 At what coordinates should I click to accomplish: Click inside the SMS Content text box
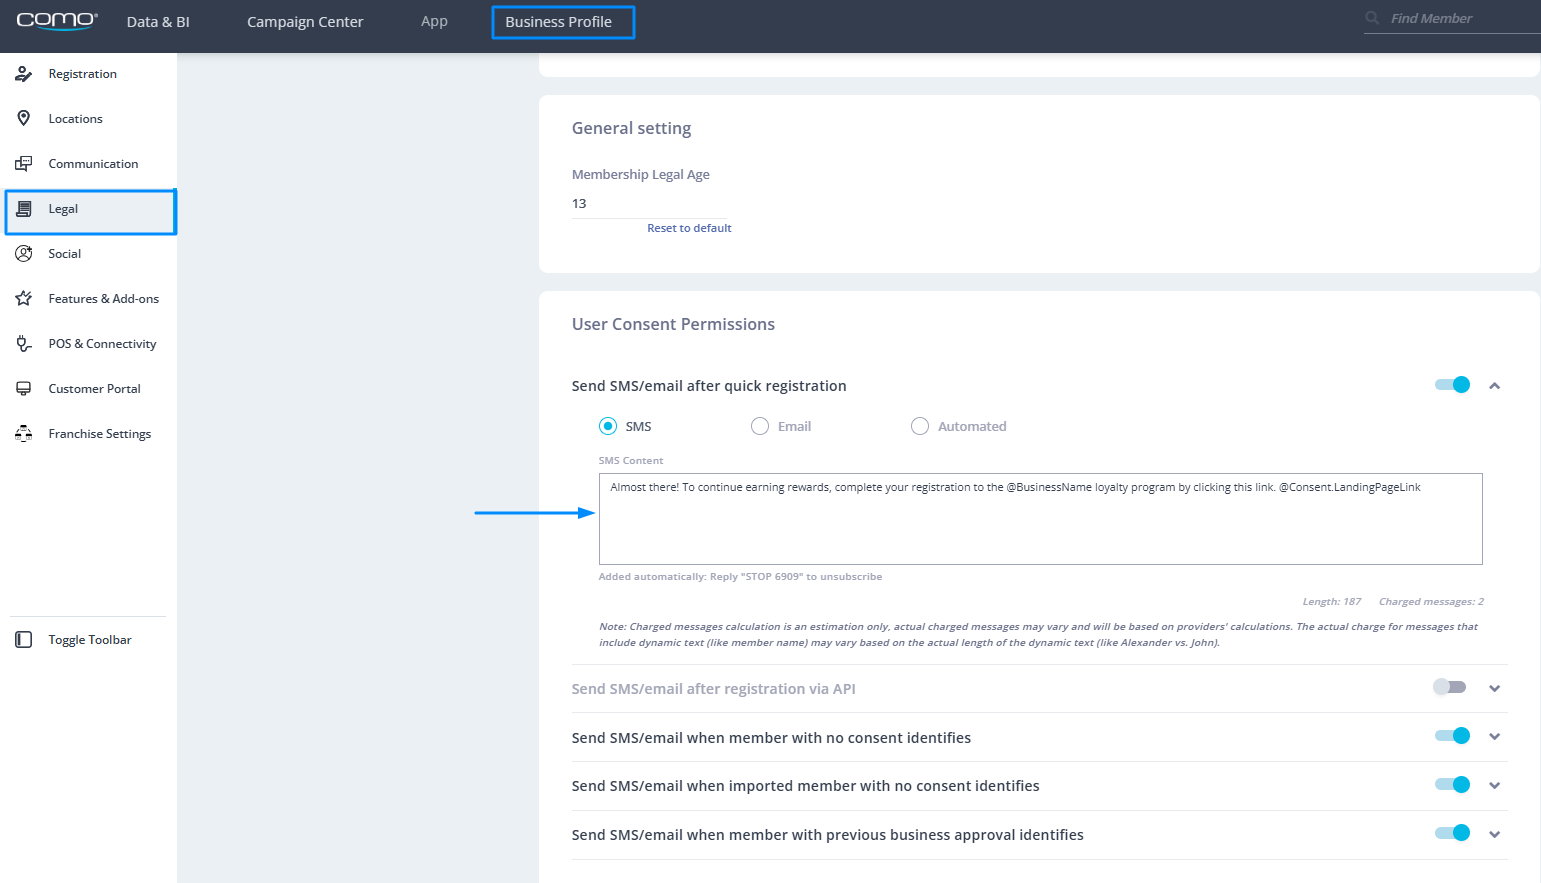pos(1040,525)
